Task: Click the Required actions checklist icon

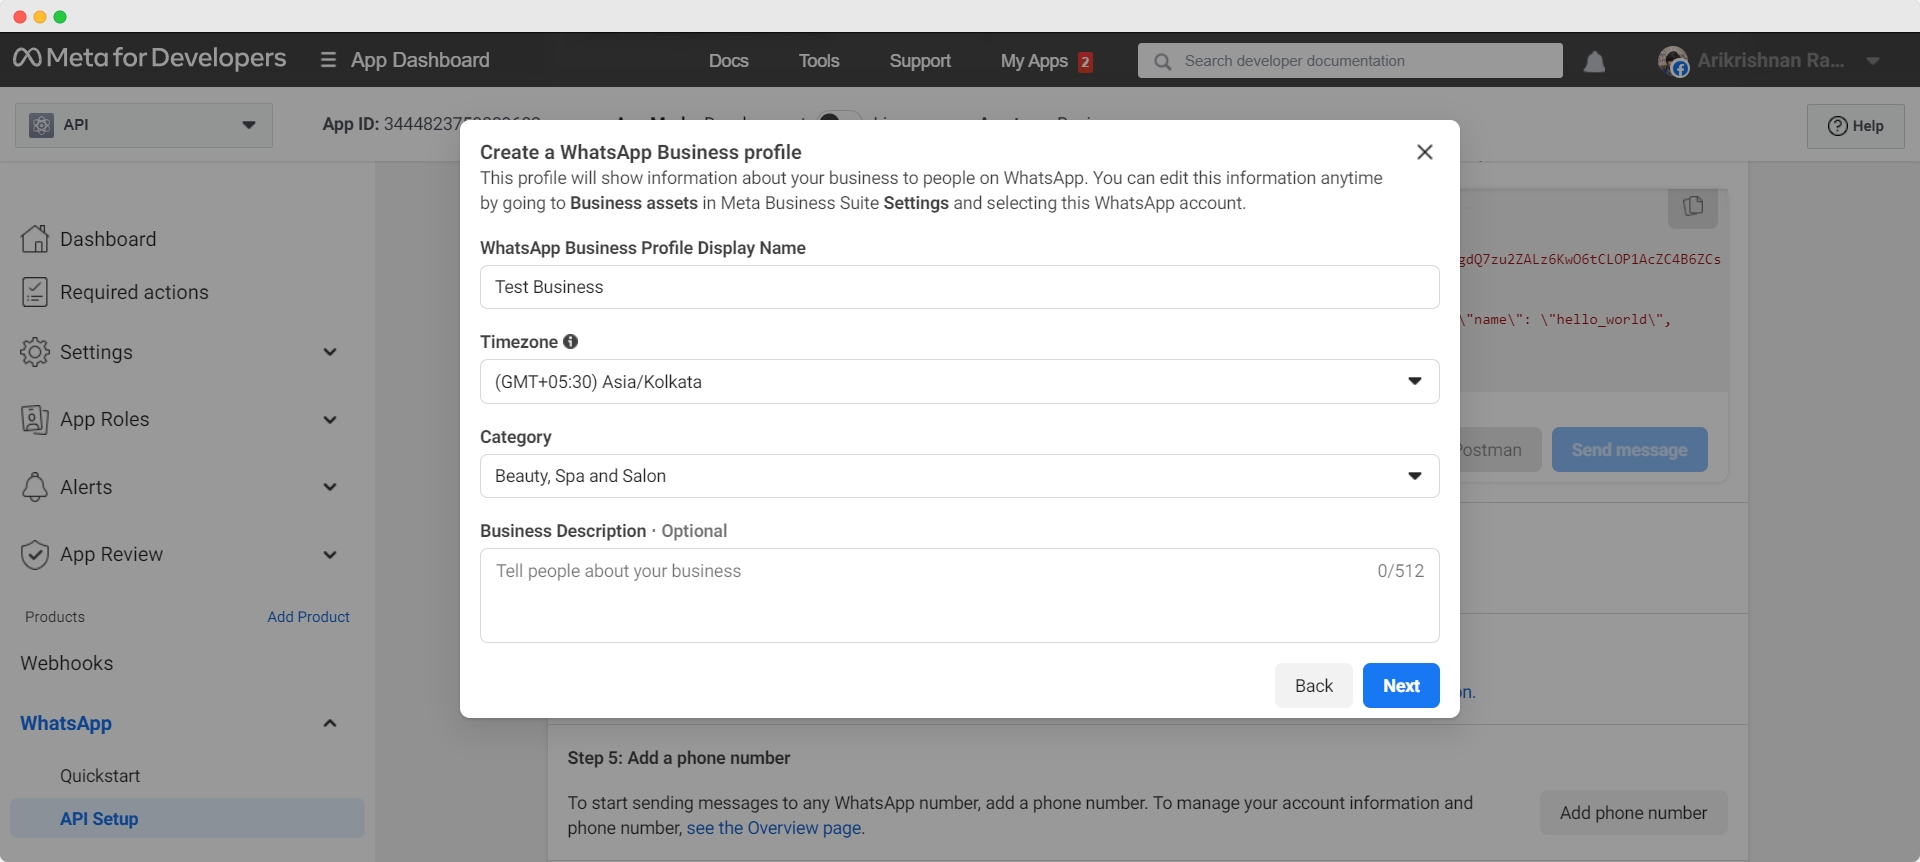Action: point(35,292)
